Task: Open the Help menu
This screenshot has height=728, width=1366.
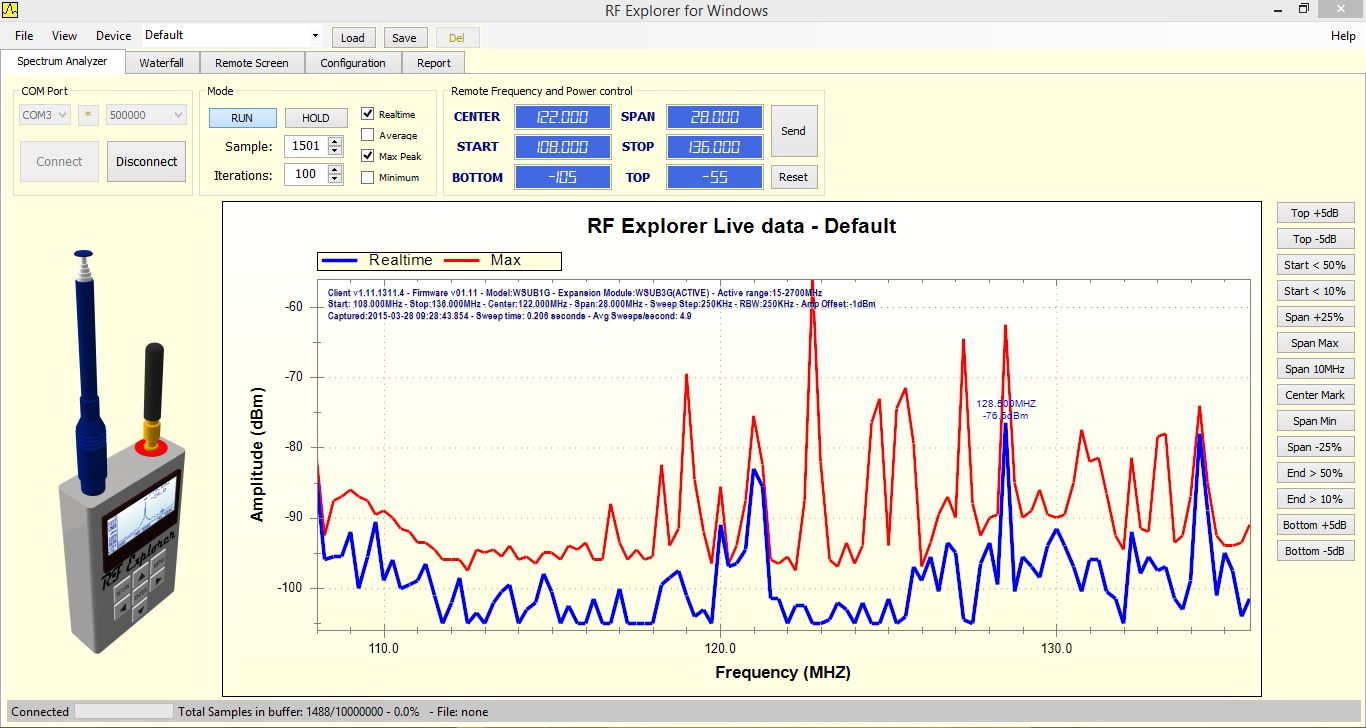Action: [1343, 36]
